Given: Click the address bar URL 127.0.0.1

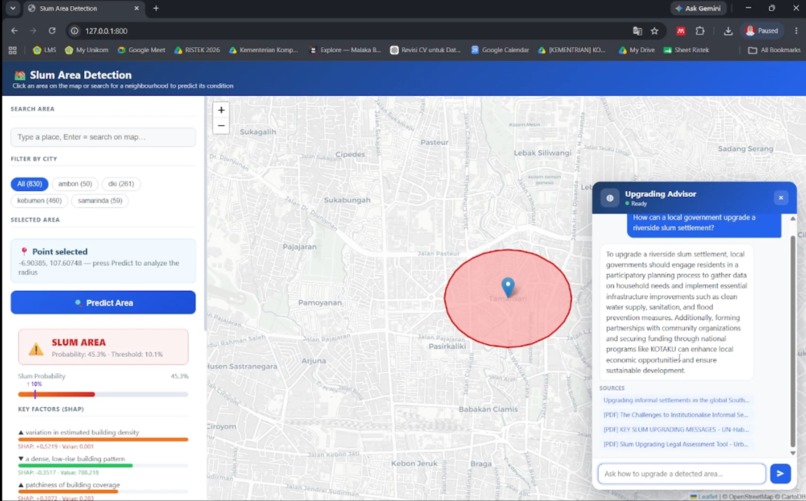Looking at the screenshot, I should (x=106, y=31).
